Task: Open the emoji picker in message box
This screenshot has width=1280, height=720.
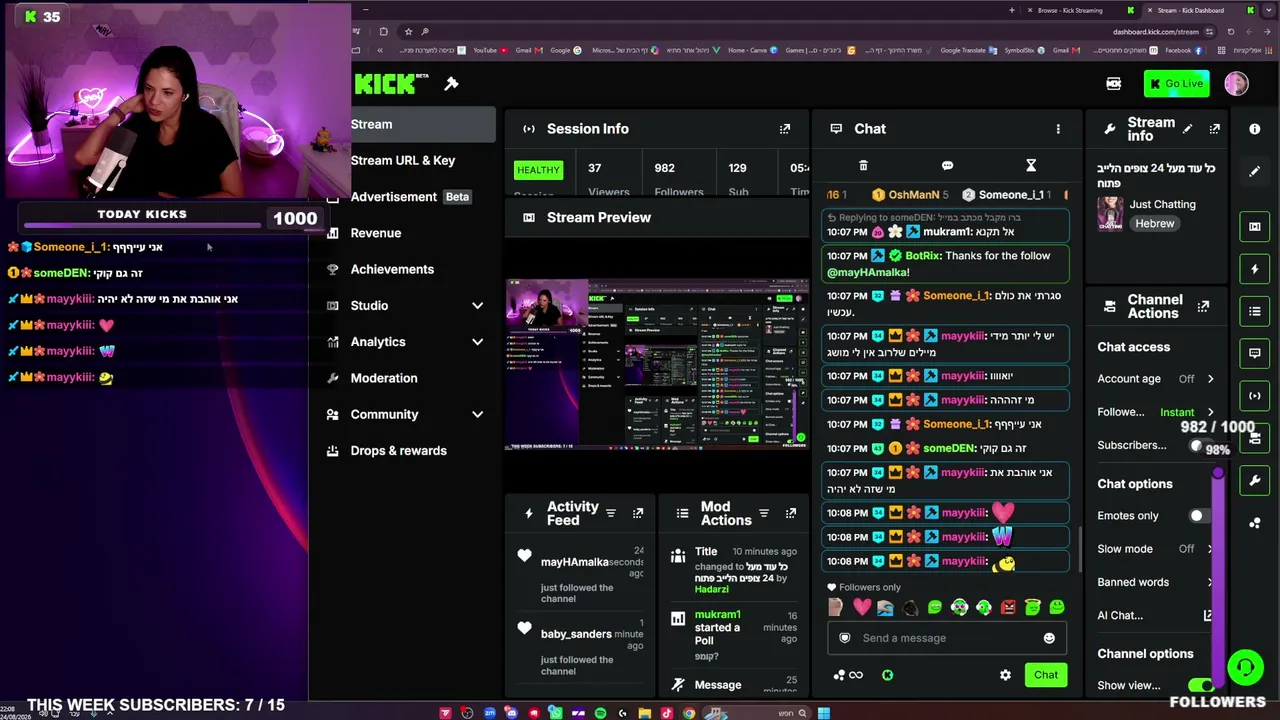Action: (1049, 638)
